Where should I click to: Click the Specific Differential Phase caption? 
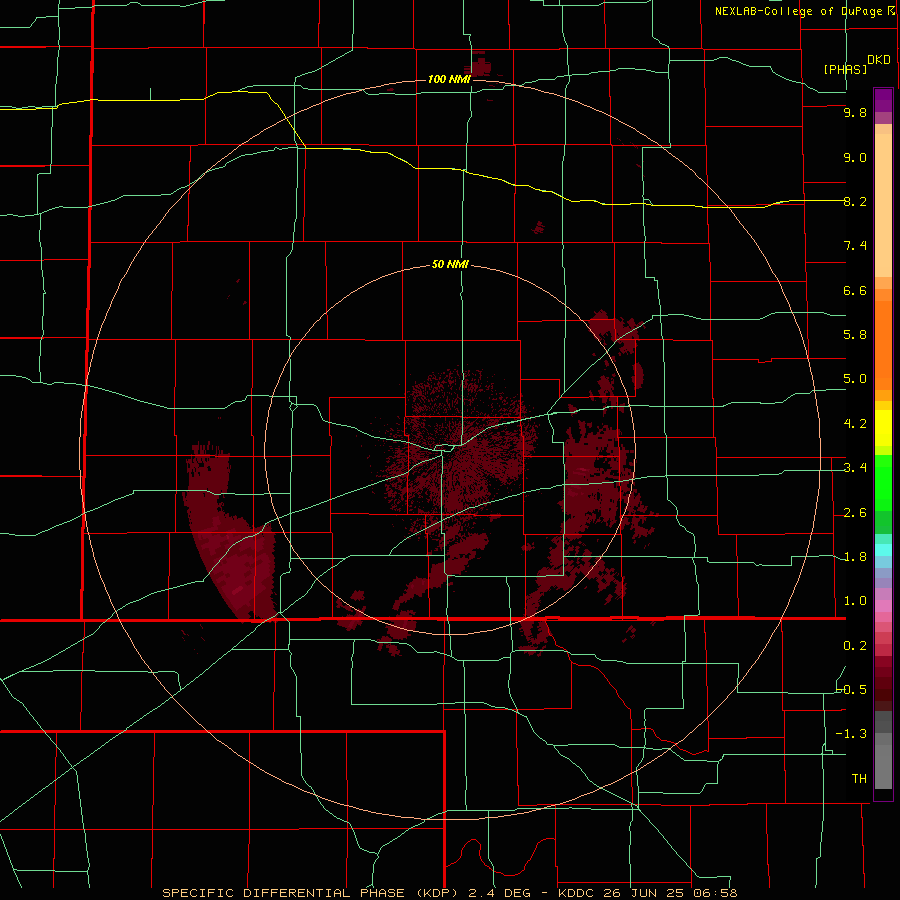(x=313, y=893)
